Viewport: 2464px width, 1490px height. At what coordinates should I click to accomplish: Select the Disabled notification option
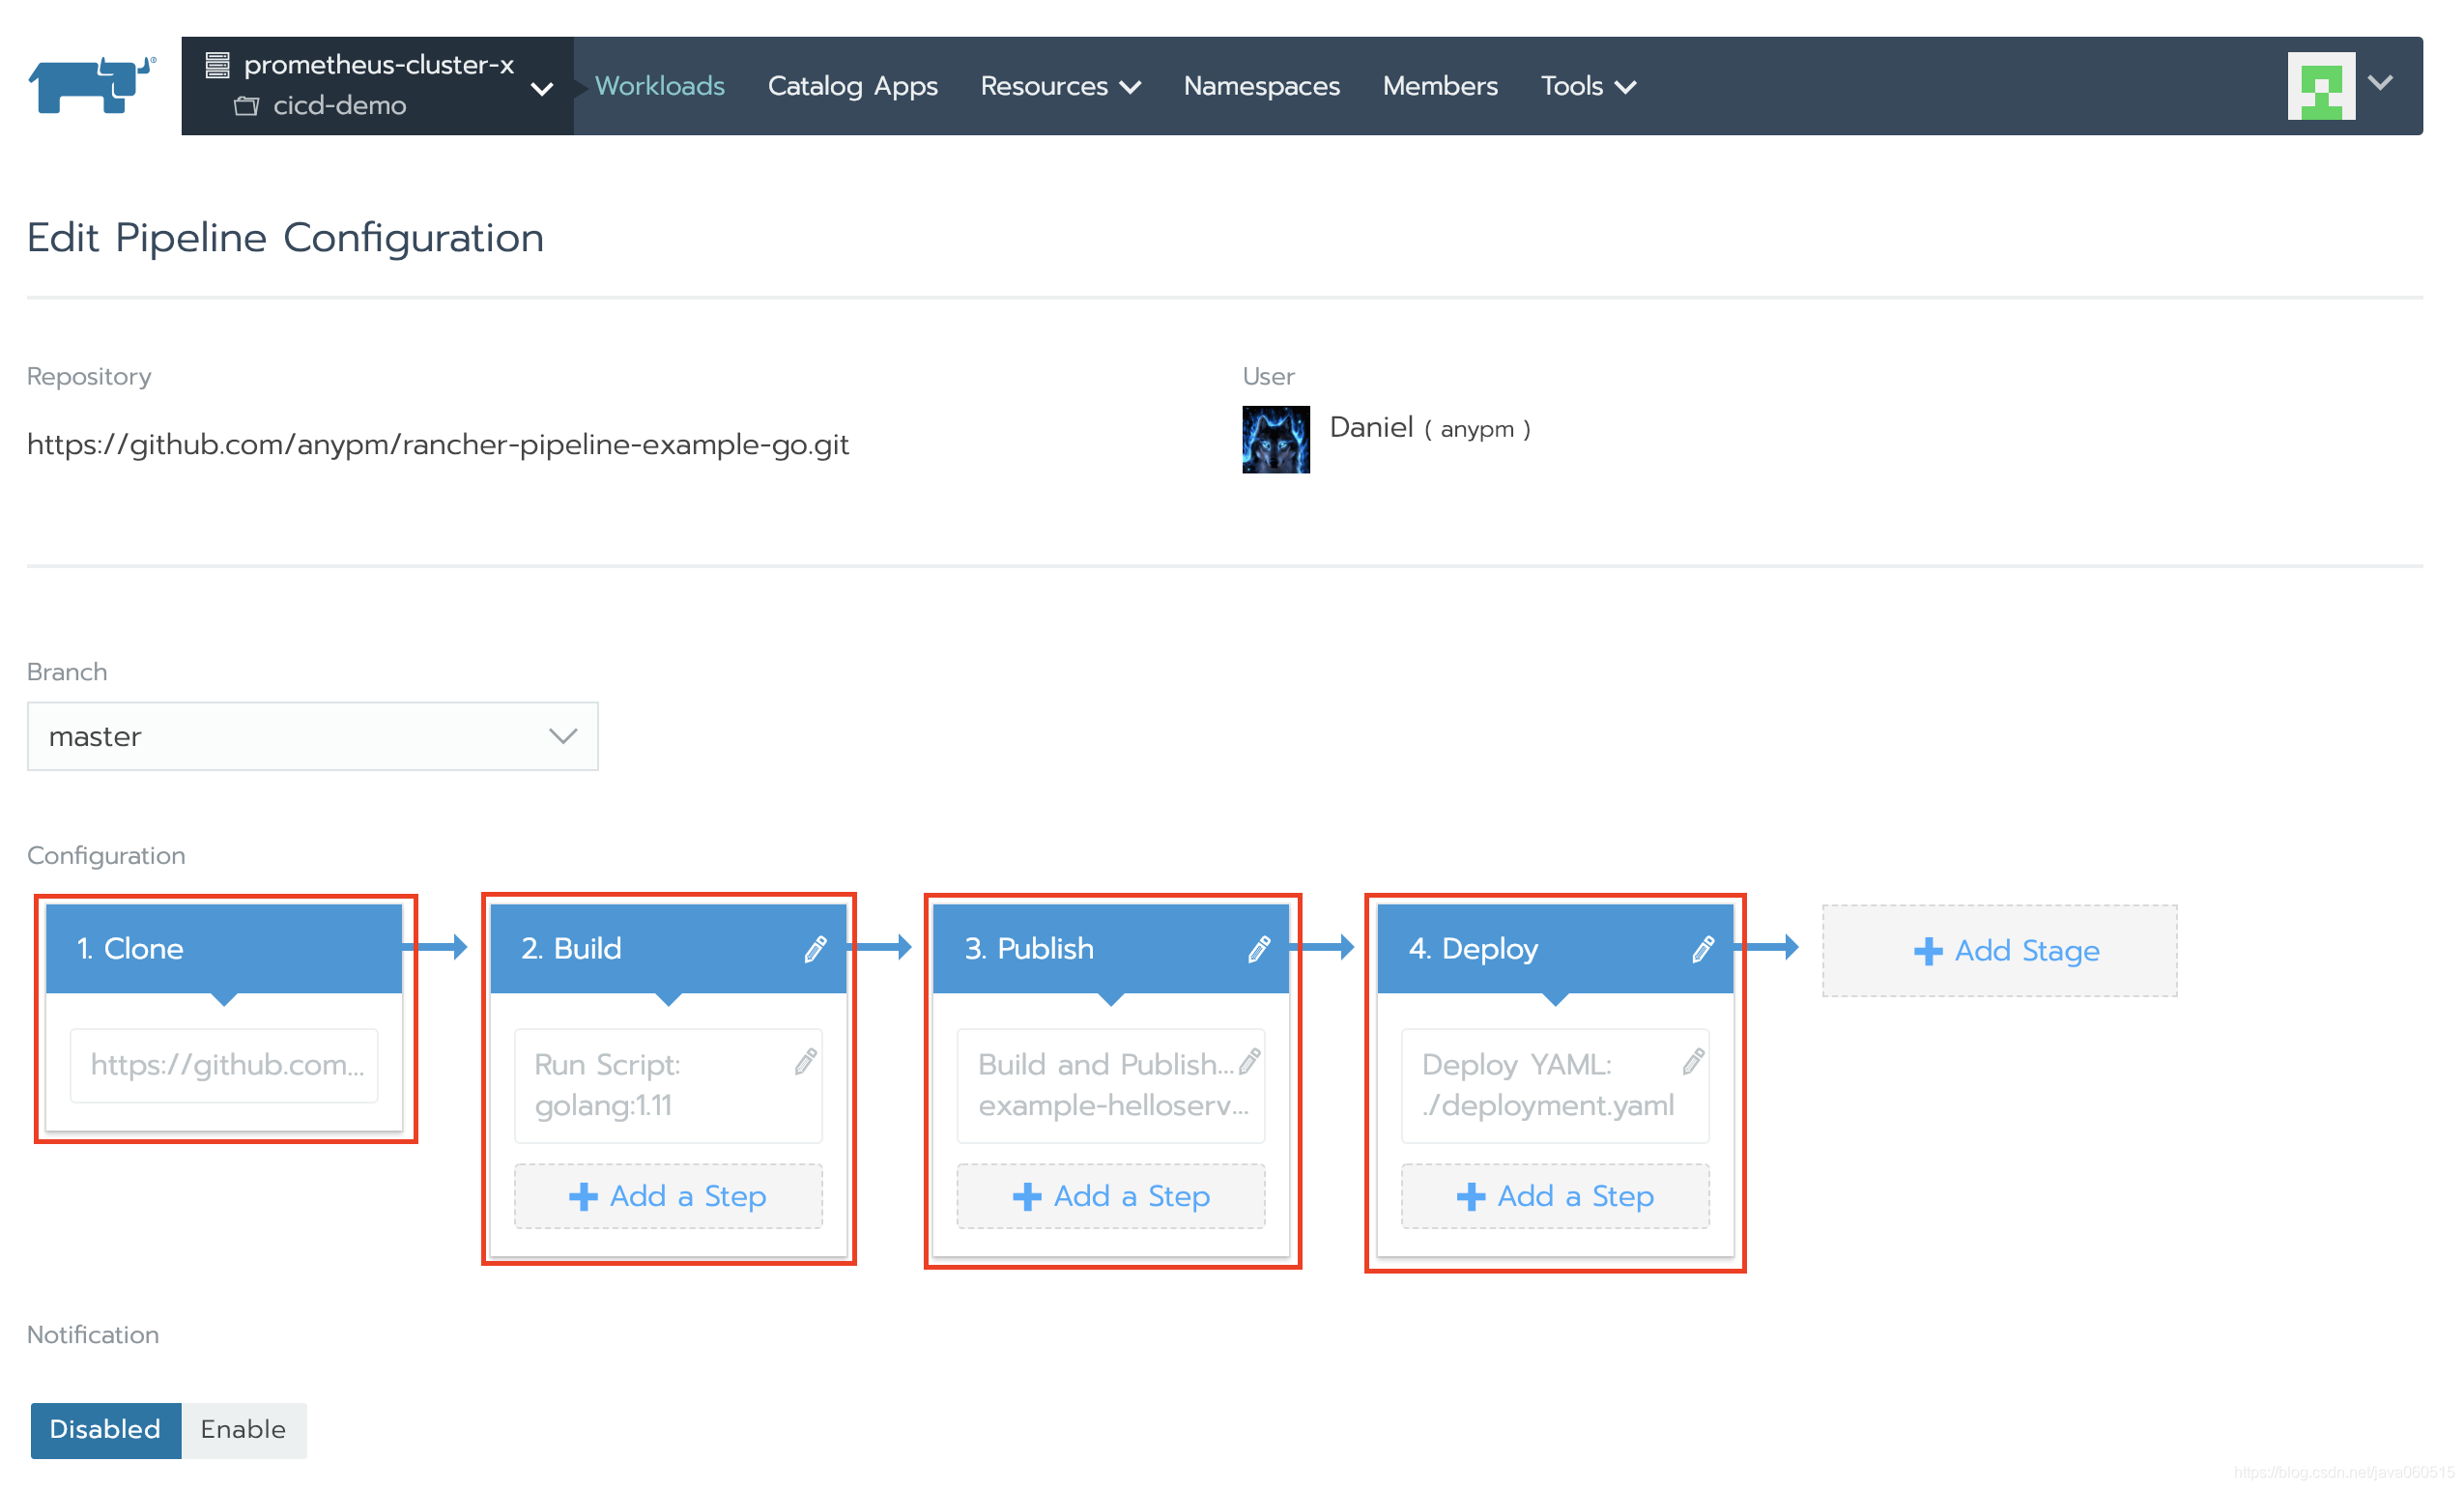tap(105, 1430)
